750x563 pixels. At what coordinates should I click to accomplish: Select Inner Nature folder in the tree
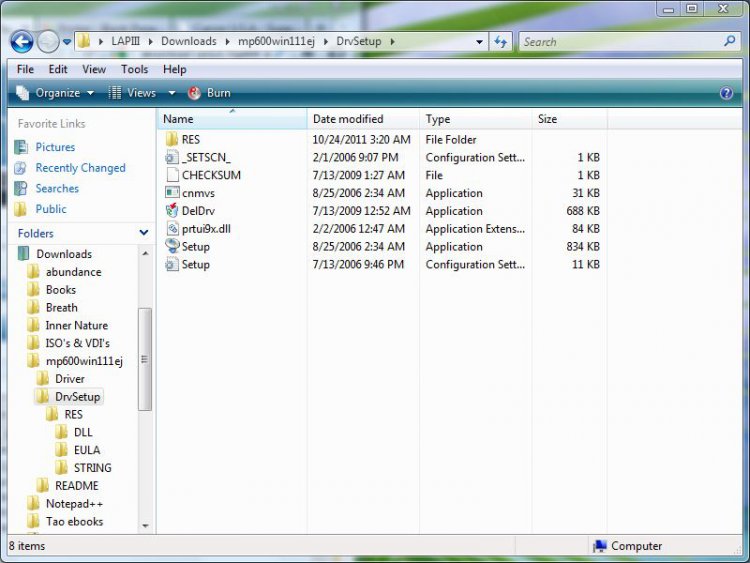(77, 325)
